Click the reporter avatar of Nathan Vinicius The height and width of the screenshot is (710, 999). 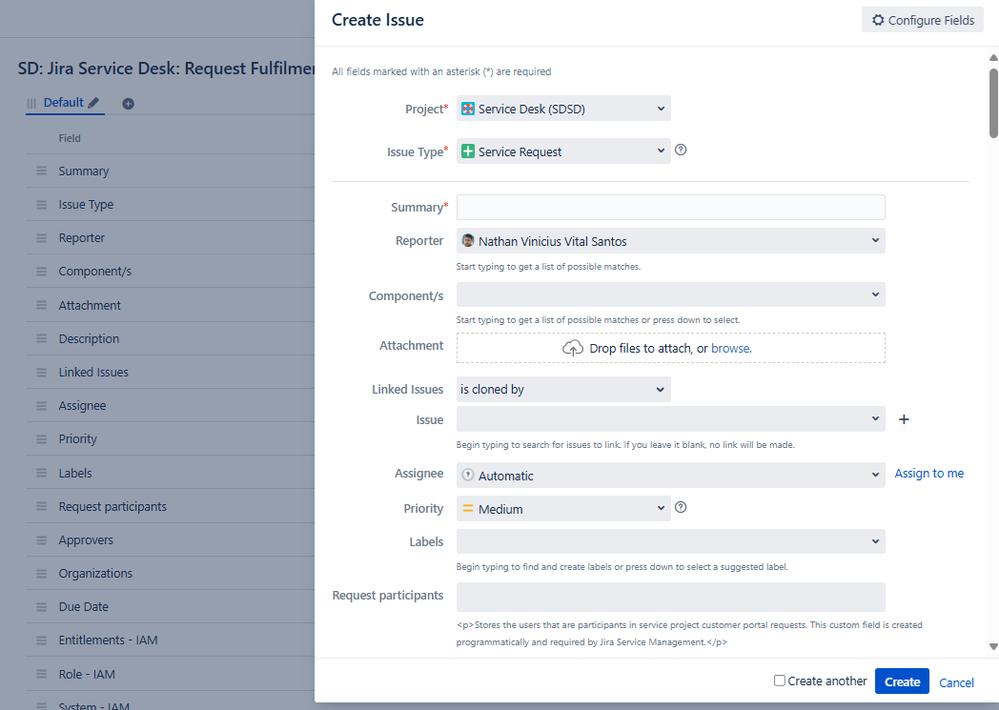tap(468, 240)
